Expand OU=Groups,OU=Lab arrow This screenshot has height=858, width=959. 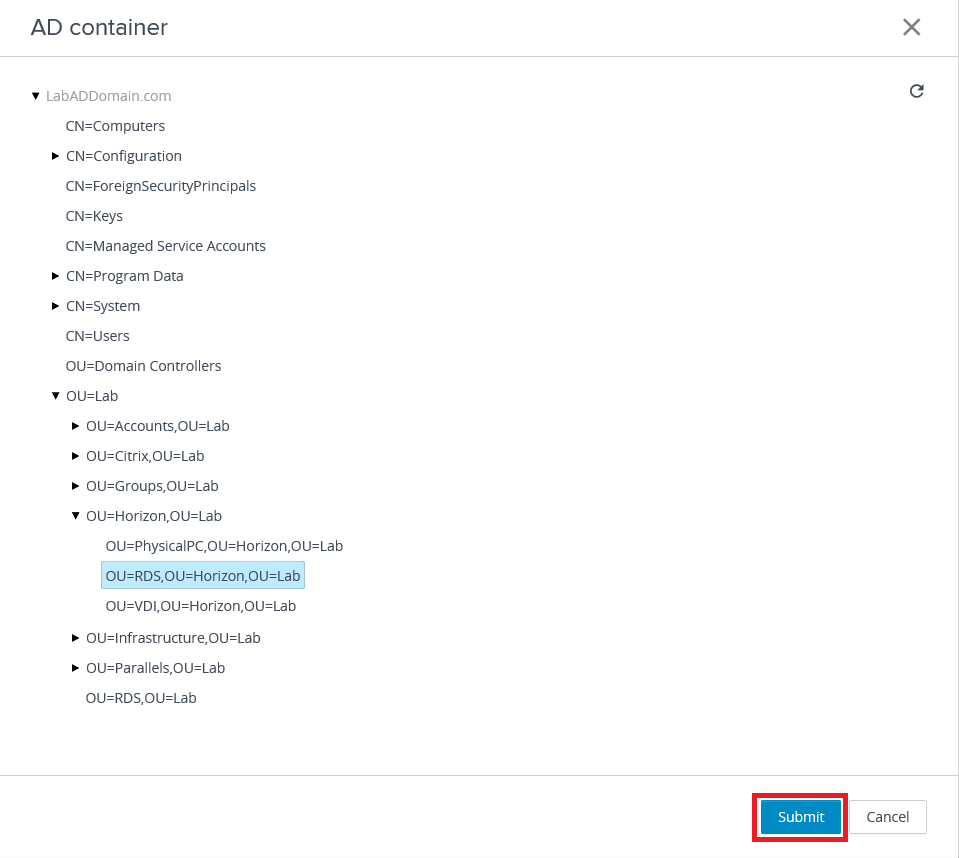76,486
